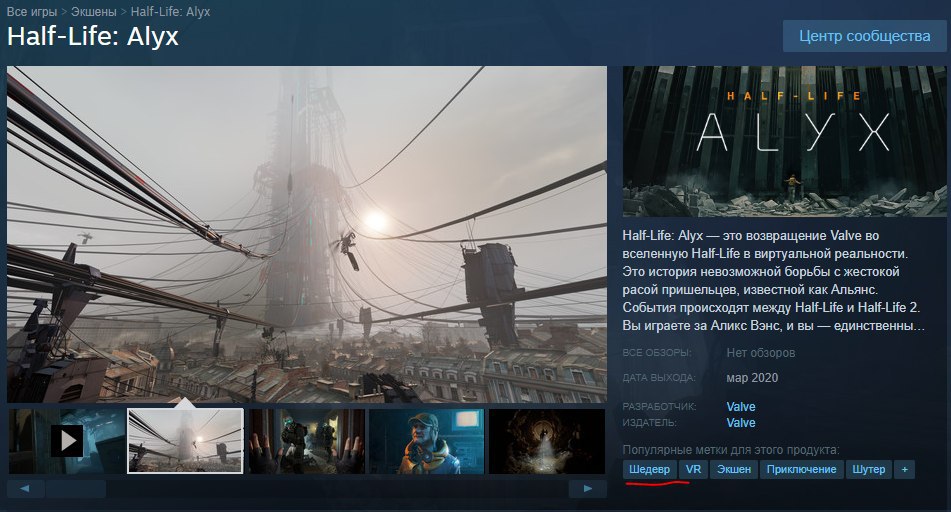
Task: Click the release date 'мар 2020'
Action: (x=752, y=377)
